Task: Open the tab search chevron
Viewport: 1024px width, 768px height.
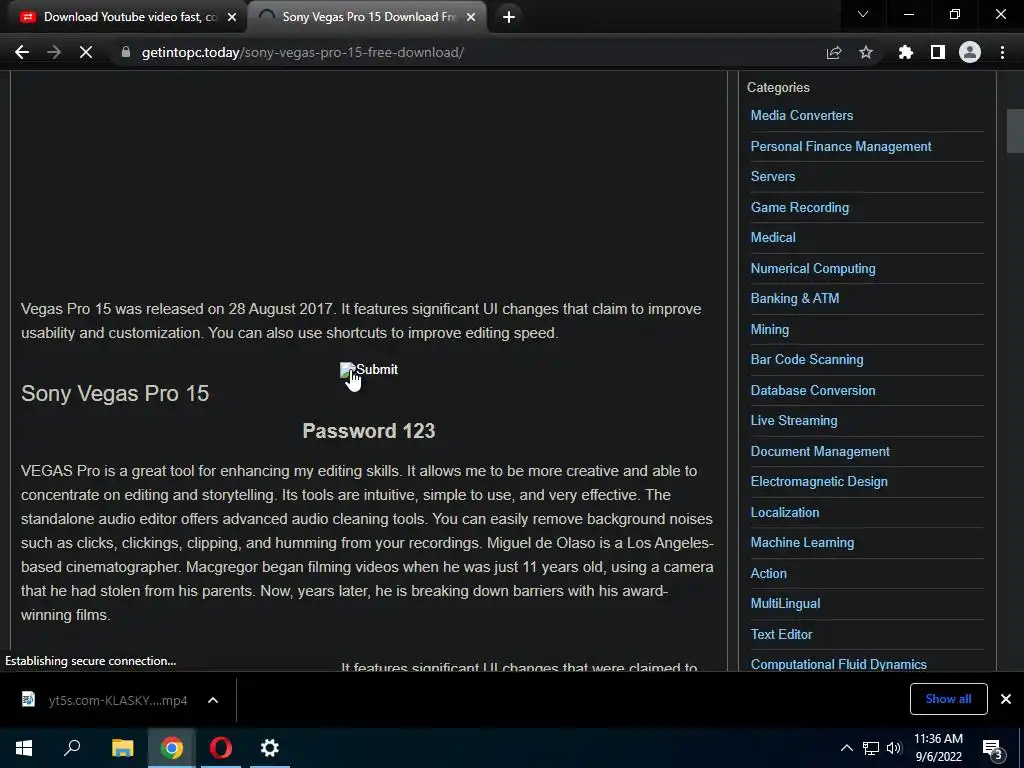Action: coord(863,14)
